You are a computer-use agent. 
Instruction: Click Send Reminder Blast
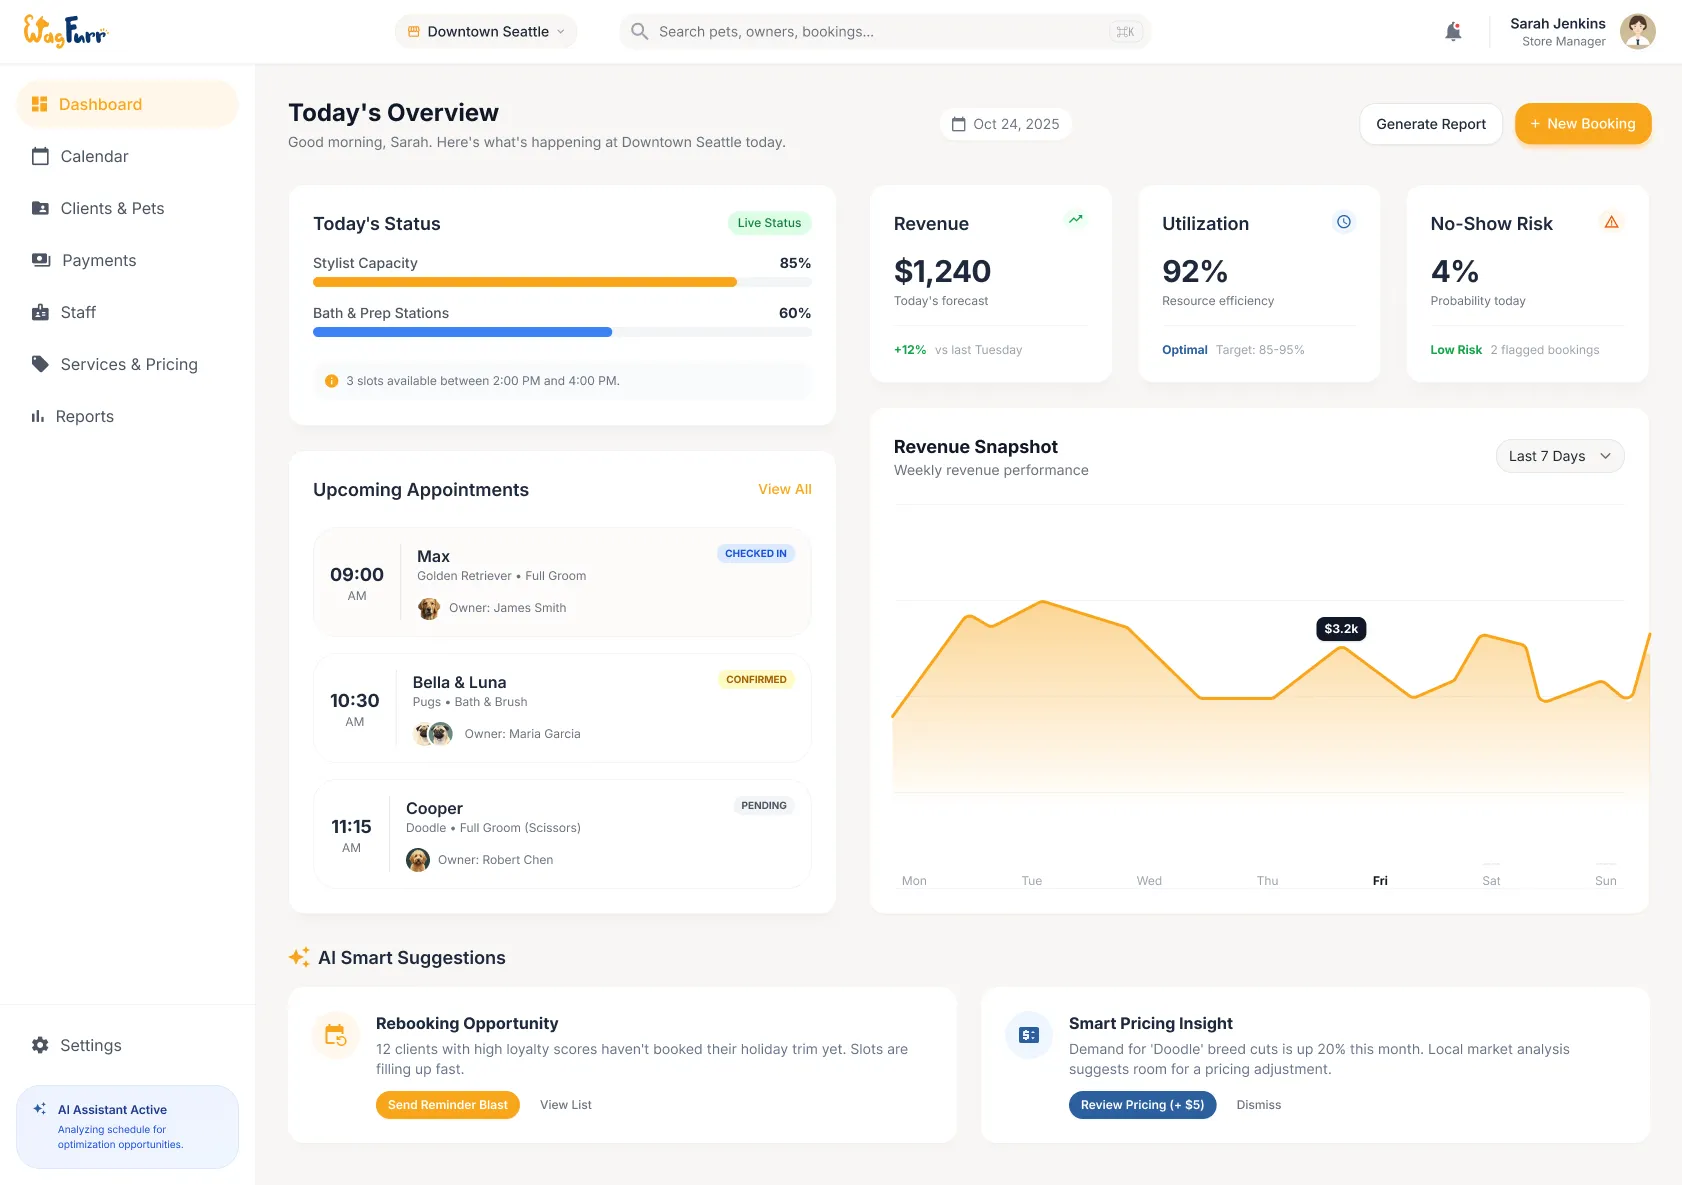(x=447, y=1105)
